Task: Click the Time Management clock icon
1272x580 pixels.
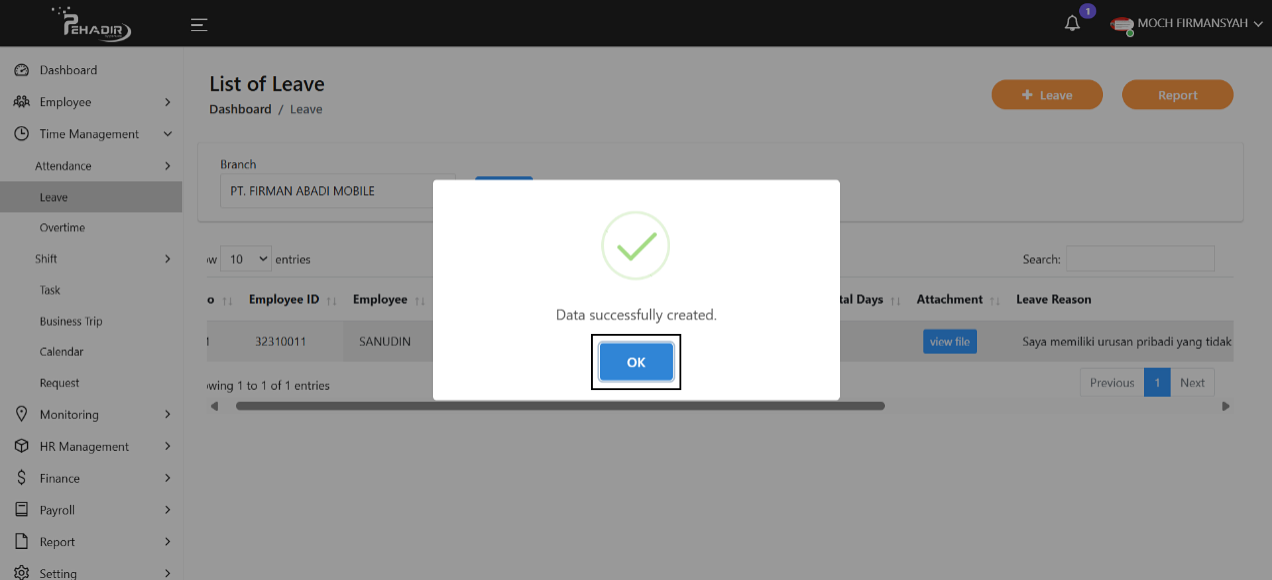Action: (x=21, y=134)
